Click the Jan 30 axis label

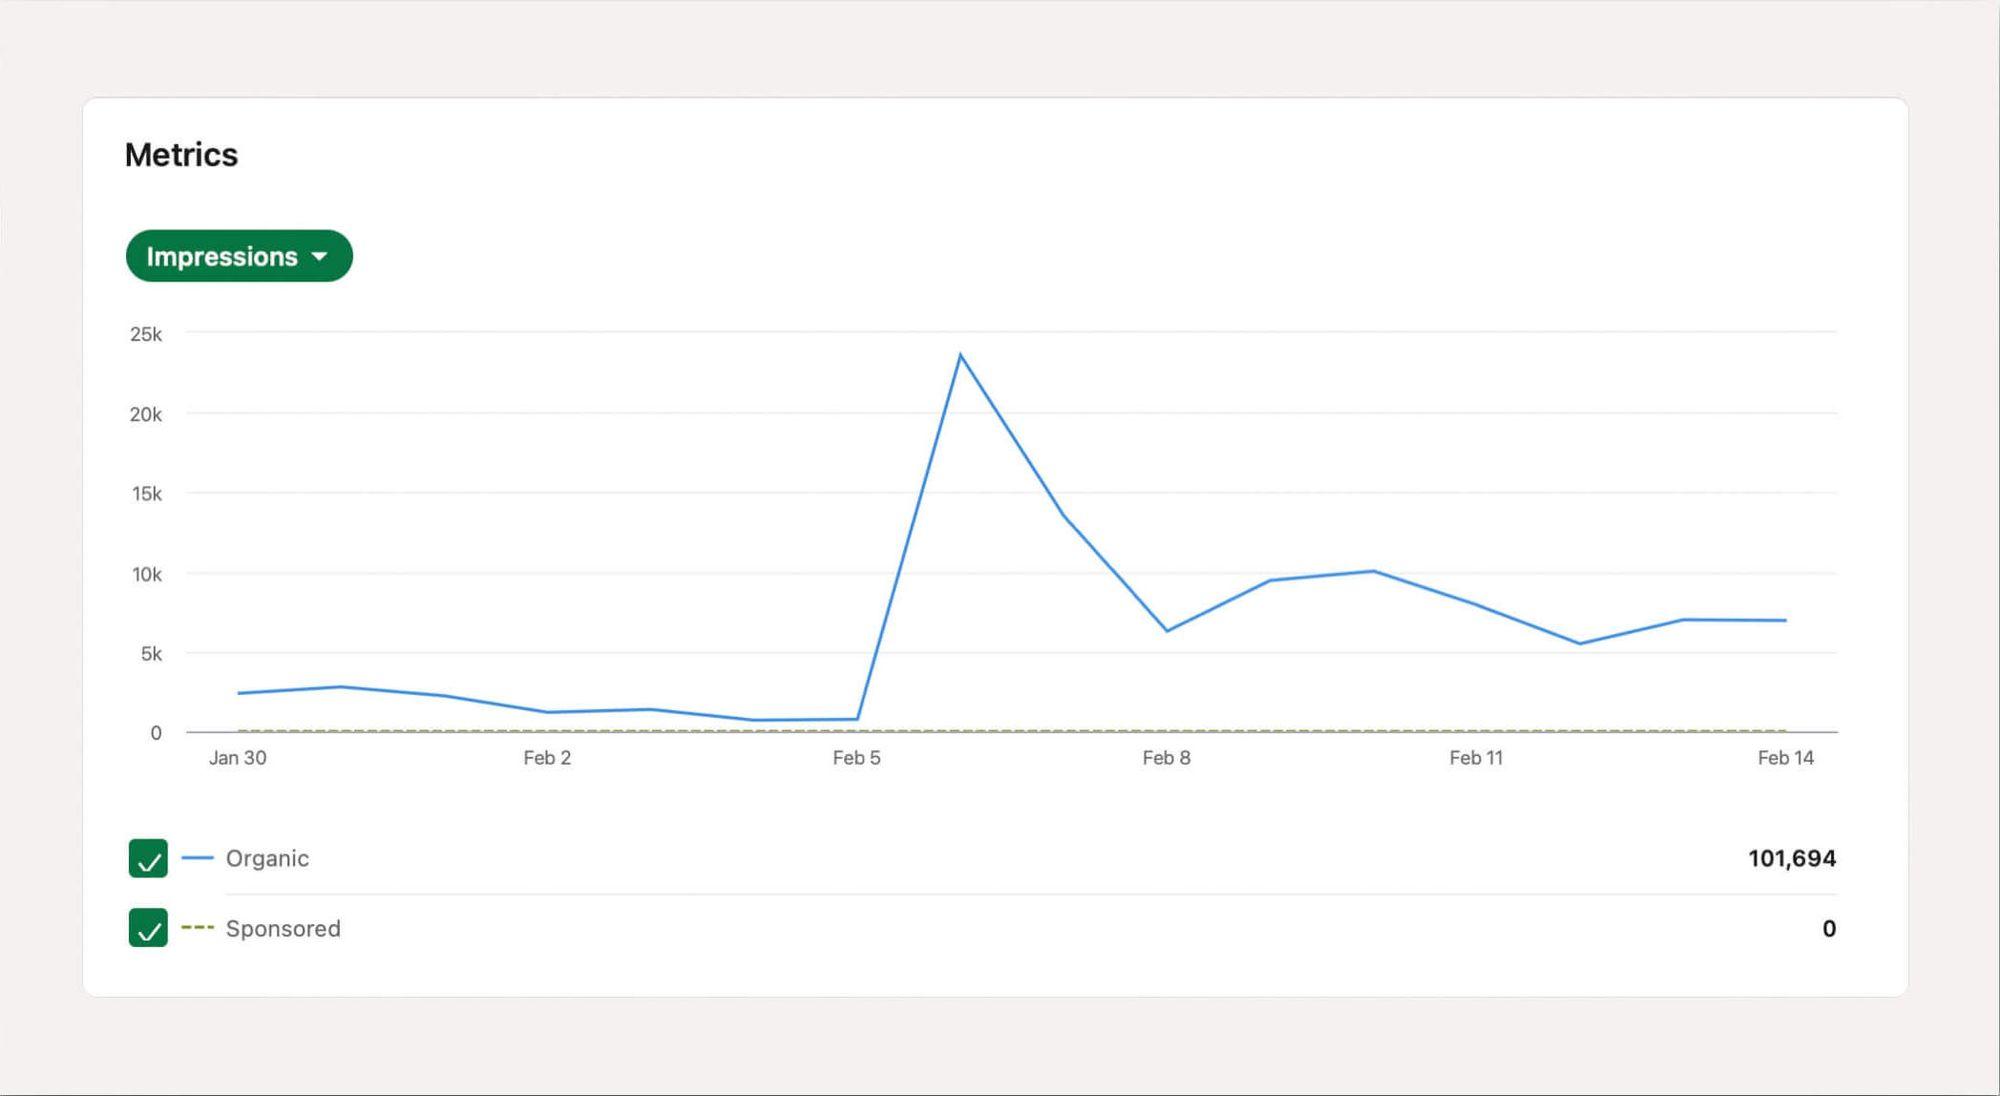240,758
